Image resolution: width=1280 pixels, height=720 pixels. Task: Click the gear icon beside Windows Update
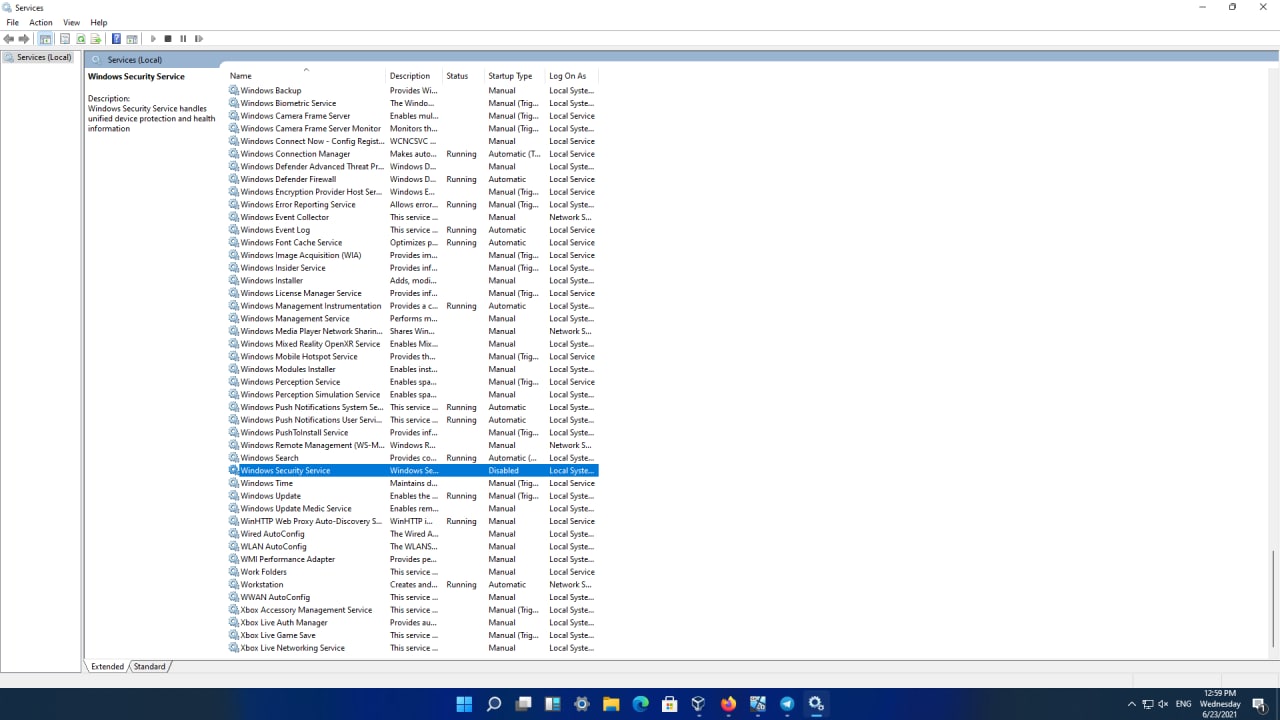[x=234, y=496]
